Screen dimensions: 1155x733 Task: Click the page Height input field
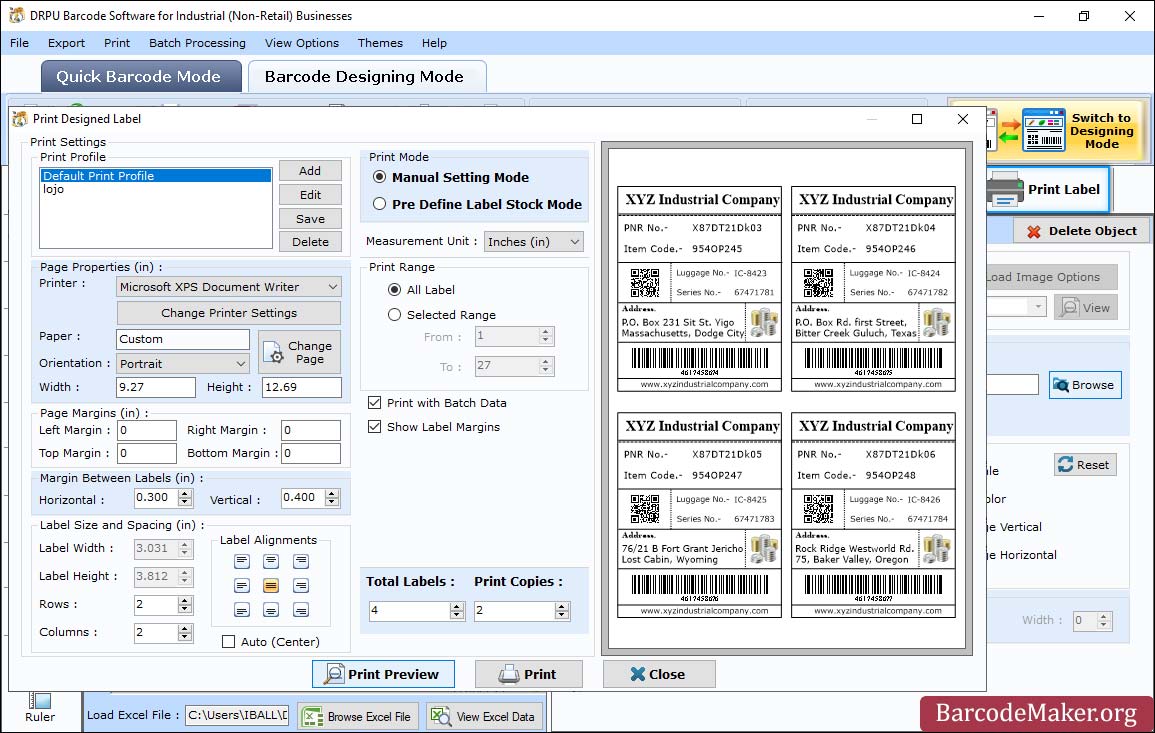[302, 387]
